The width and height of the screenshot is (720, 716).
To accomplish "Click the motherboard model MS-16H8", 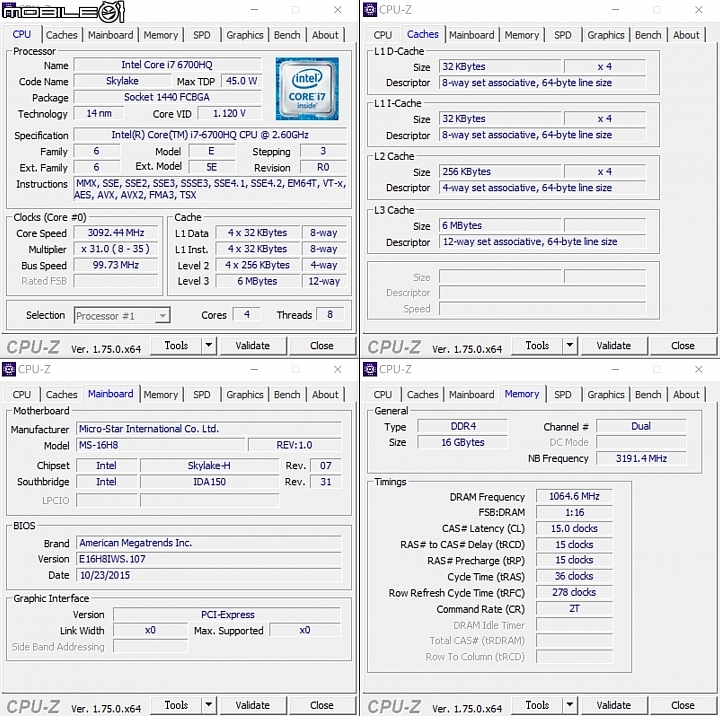I will coord(161,445).
